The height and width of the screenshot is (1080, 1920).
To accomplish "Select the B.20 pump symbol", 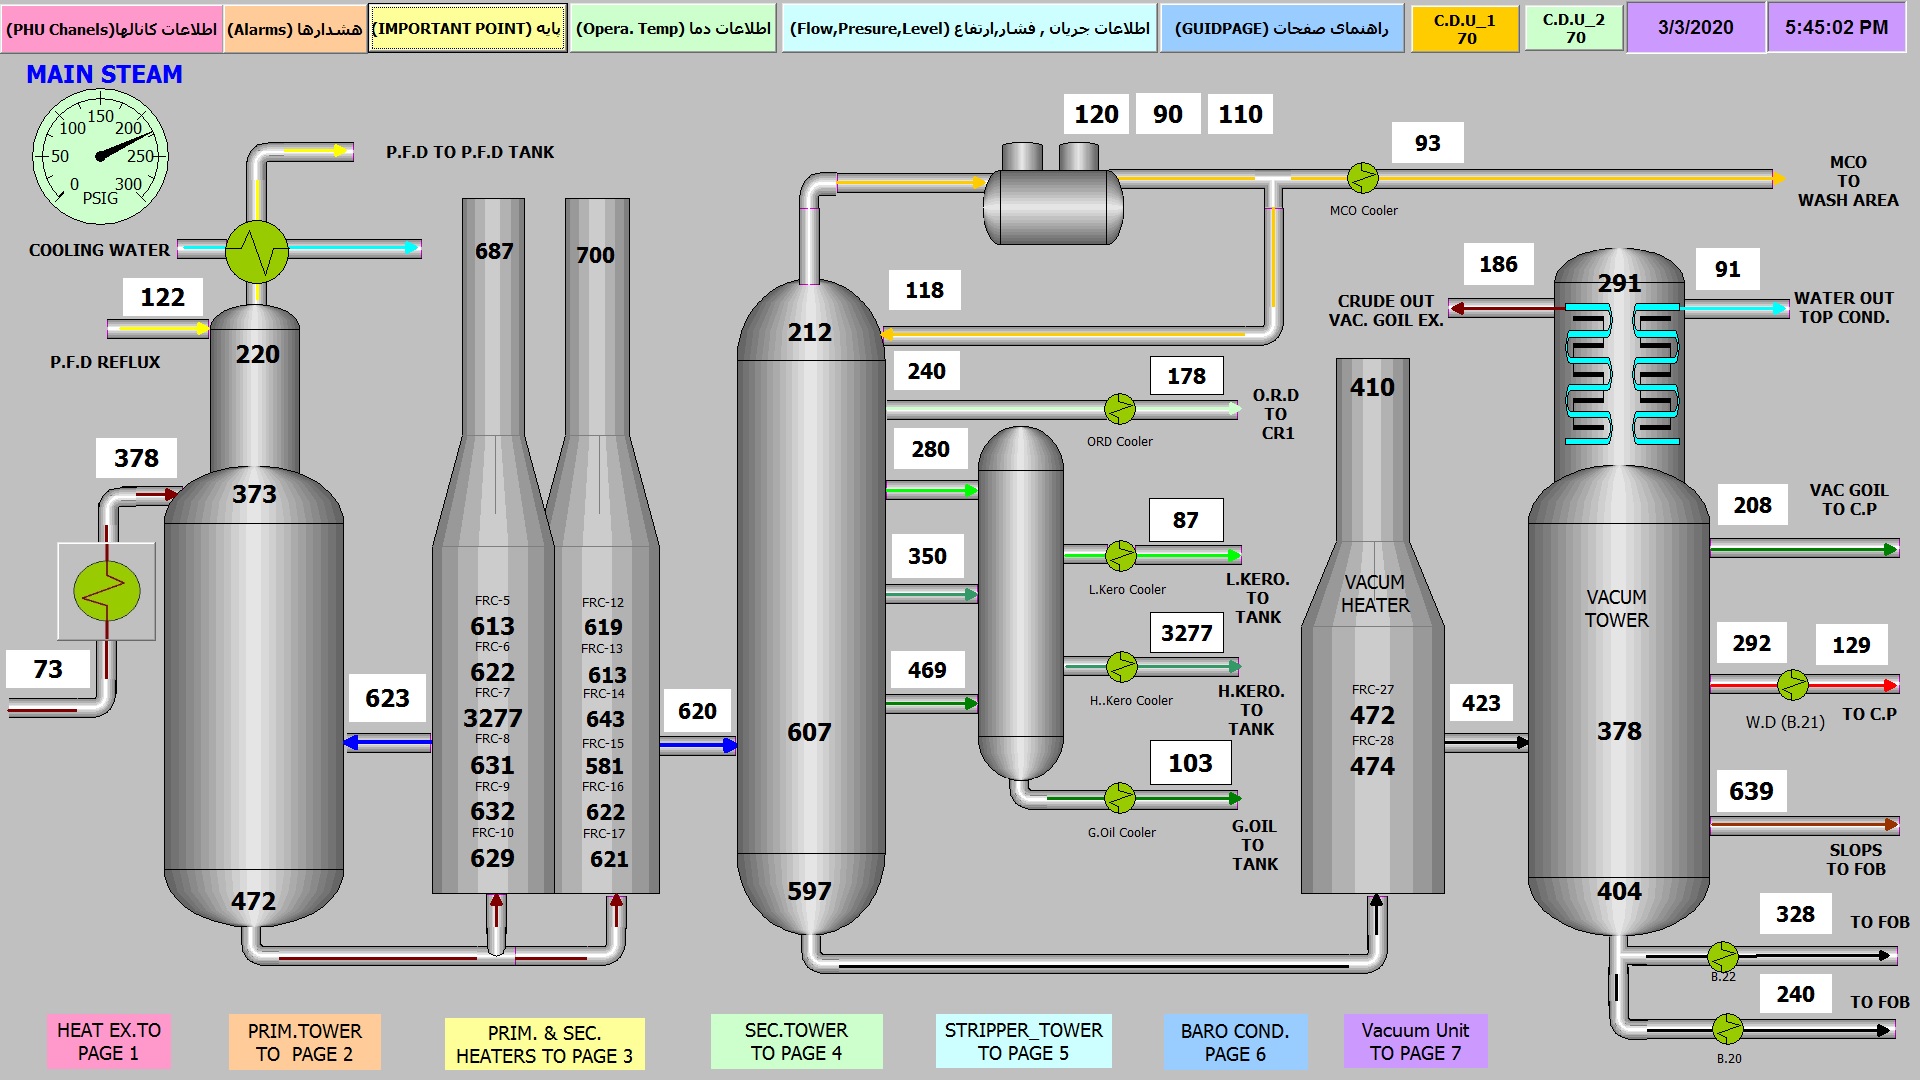I will click(x=1727, y=1028).
